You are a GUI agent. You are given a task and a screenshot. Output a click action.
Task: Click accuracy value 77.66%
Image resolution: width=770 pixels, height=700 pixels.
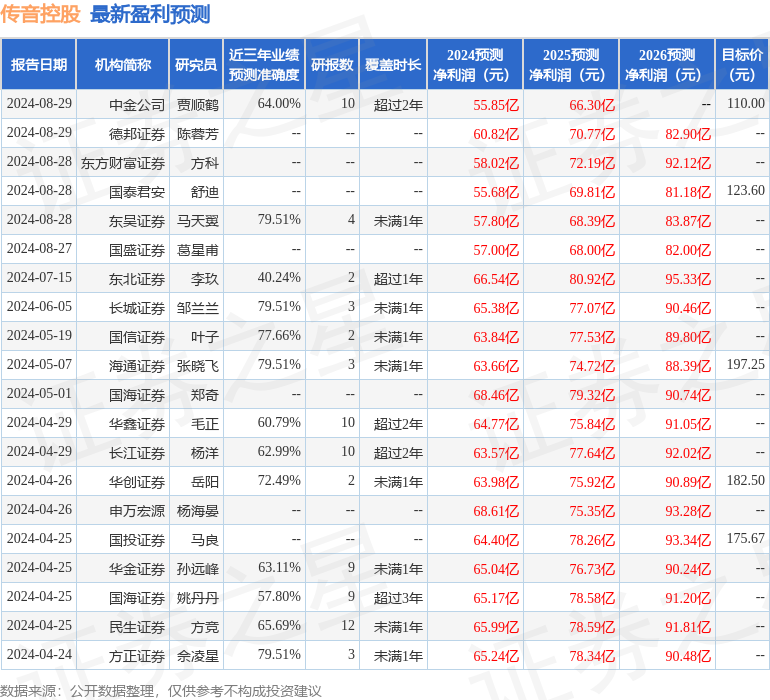point(279,336)
